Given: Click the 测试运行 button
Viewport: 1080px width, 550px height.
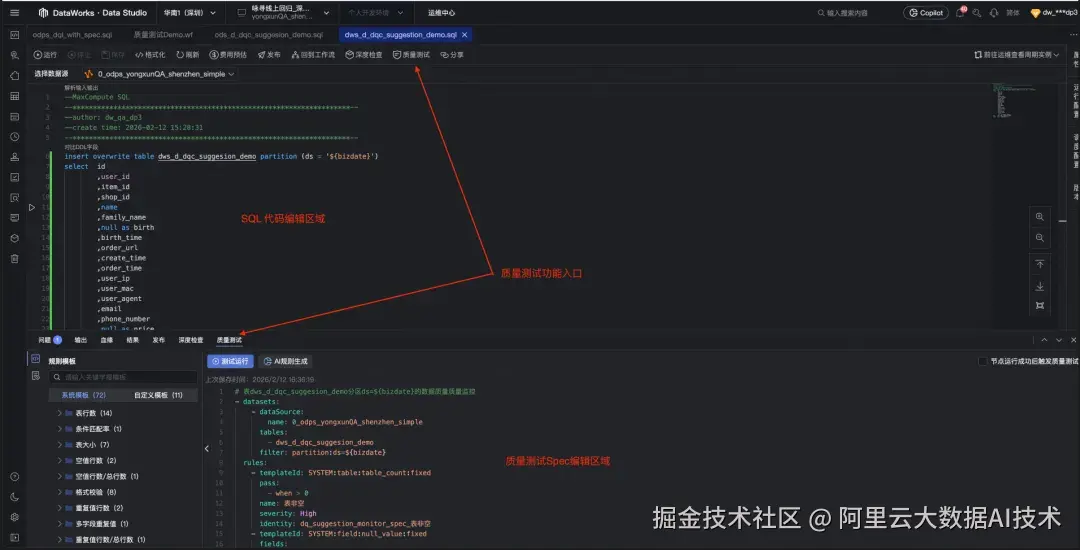Looking at the screenshot, I should pyautogui.click(x=230, y=361).
